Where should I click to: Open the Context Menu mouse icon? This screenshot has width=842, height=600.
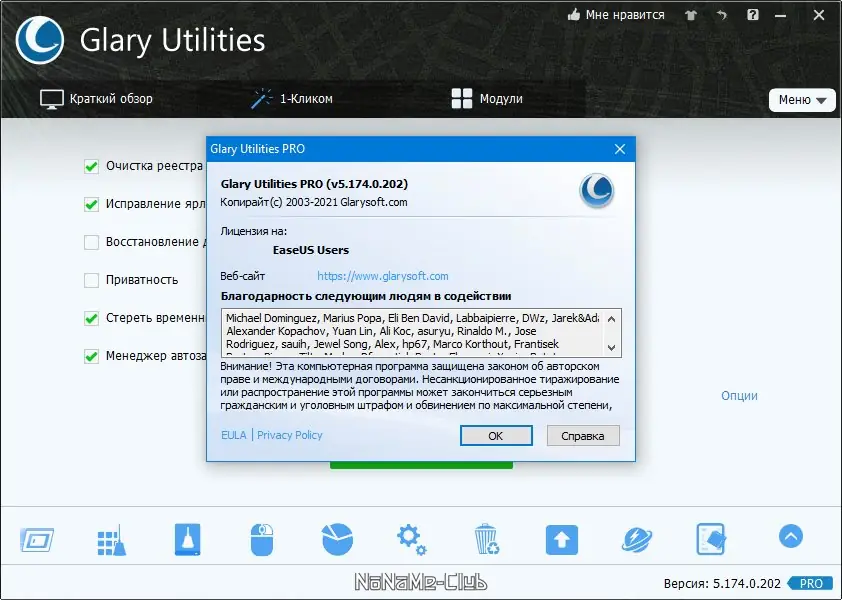coord(262,539)
